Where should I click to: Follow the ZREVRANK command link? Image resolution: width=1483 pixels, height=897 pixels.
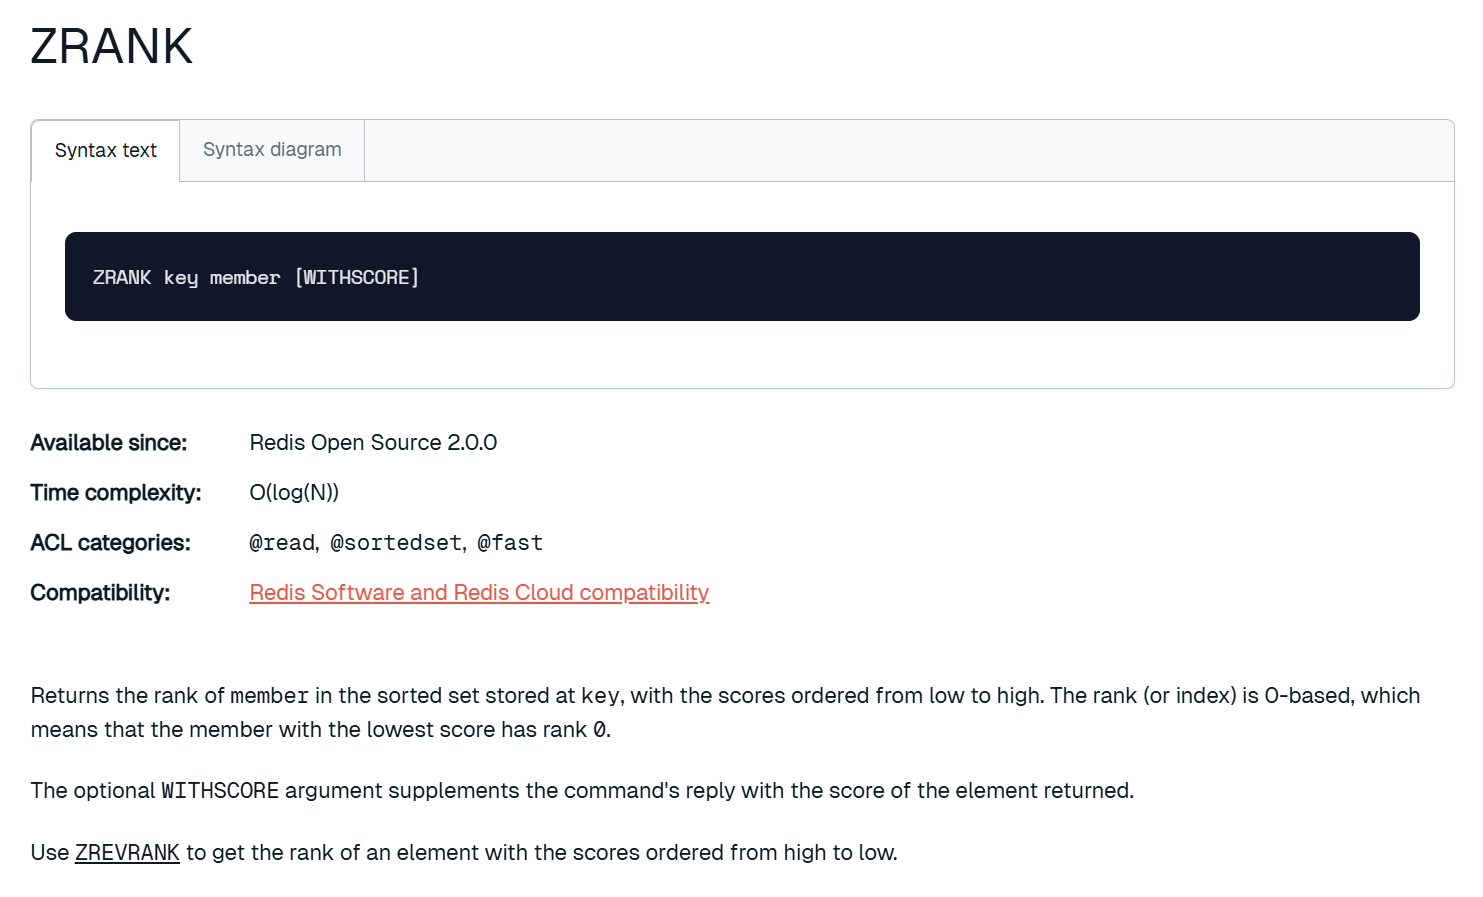coord(127,852)
